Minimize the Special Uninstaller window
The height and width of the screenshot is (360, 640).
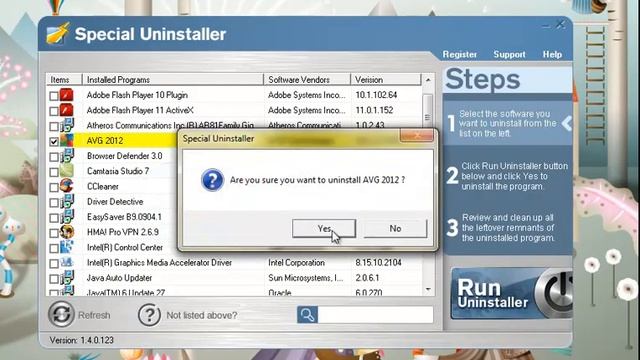(546, 26)
